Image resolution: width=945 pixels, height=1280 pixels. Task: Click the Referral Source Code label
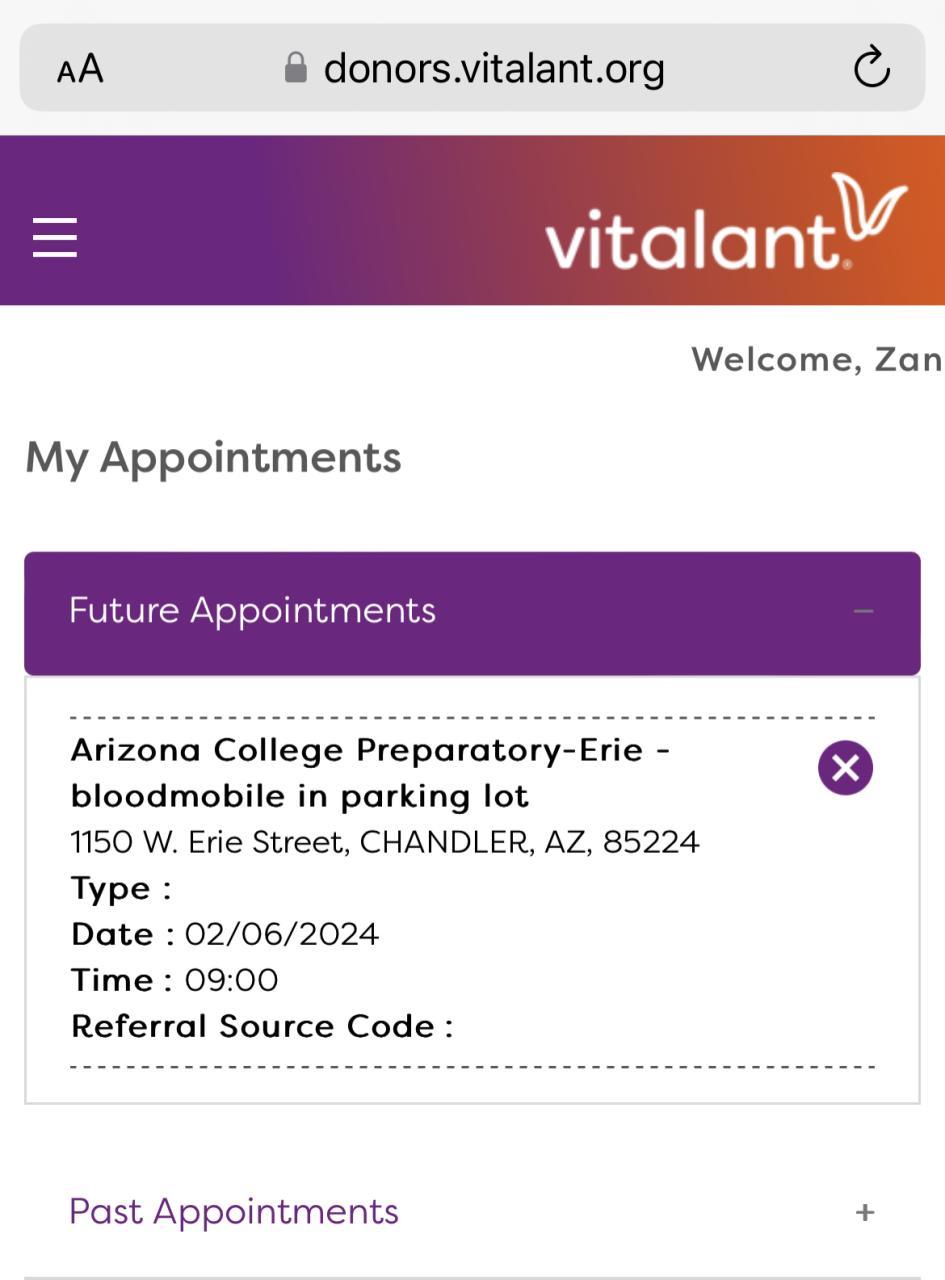click(x=261, y=1026)
